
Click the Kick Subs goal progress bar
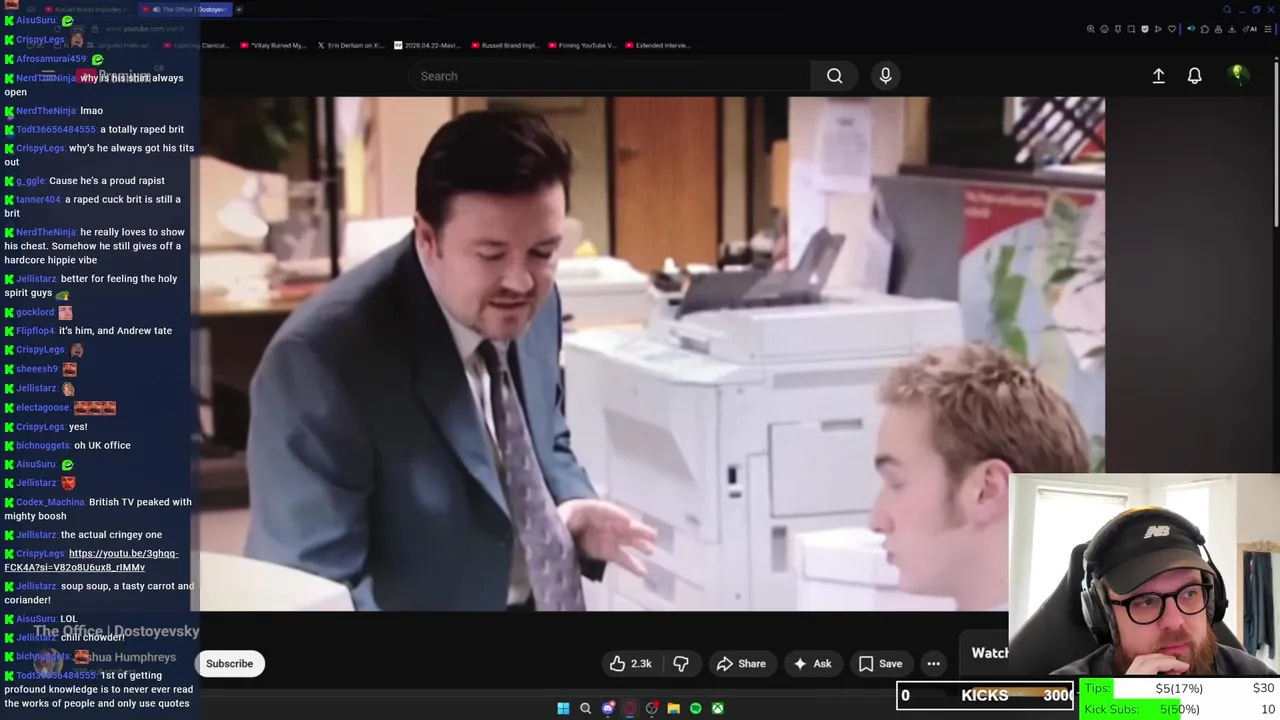(x=1180, y=709)
